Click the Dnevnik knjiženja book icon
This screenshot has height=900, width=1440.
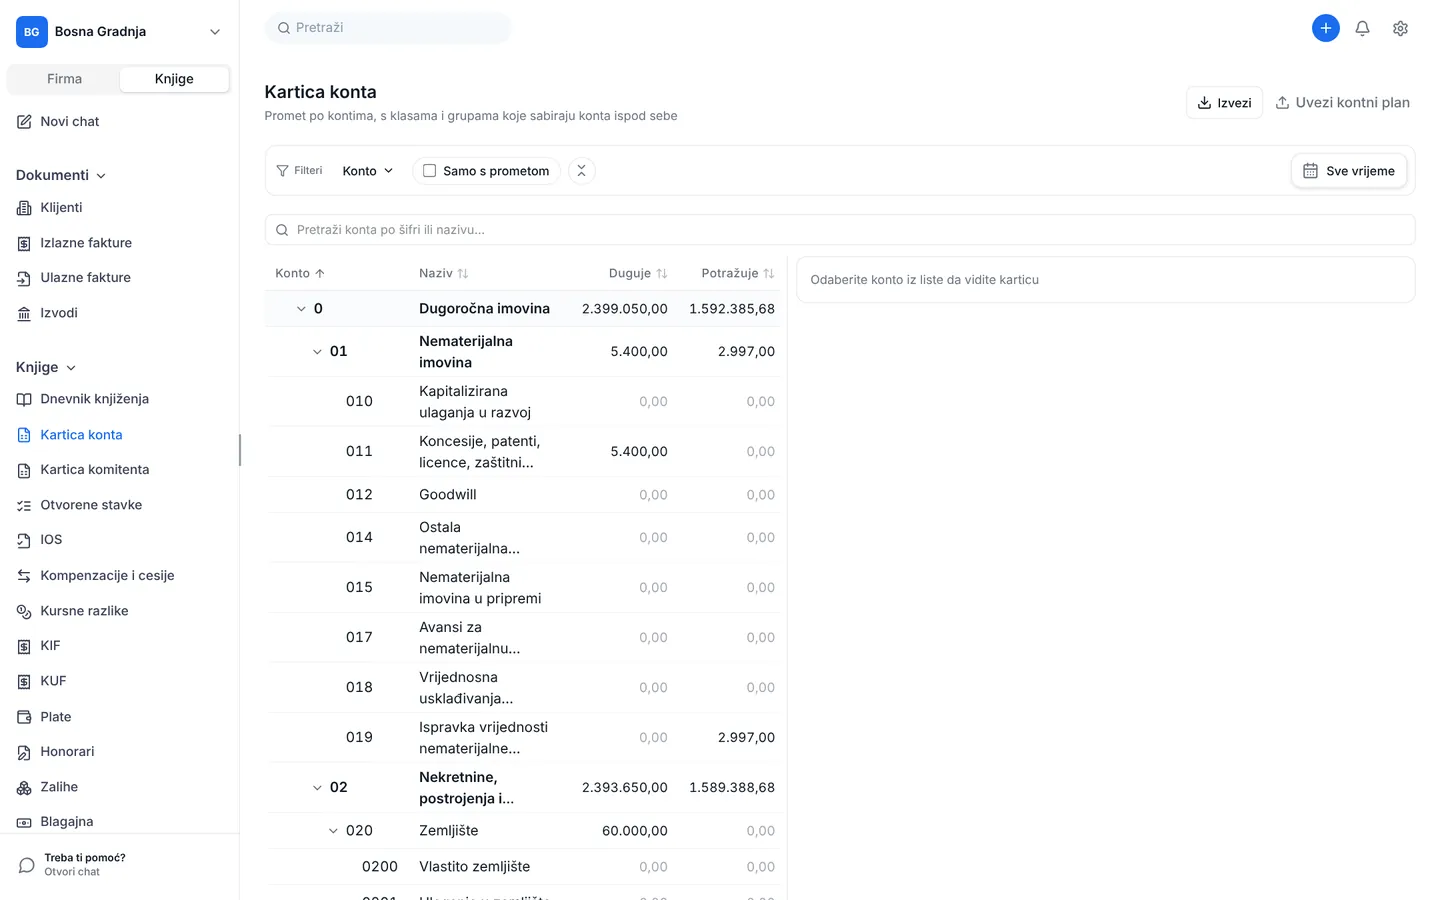click(24, 399)
